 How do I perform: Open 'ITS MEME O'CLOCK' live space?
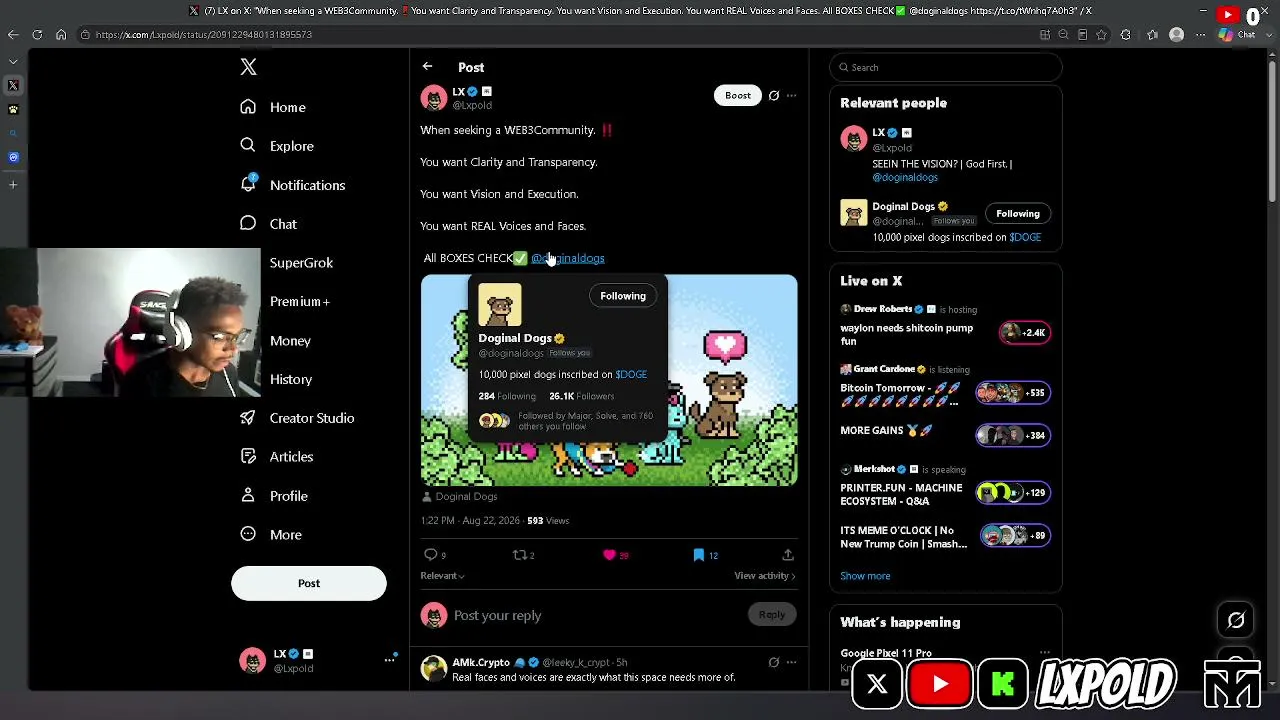point(946,537)
